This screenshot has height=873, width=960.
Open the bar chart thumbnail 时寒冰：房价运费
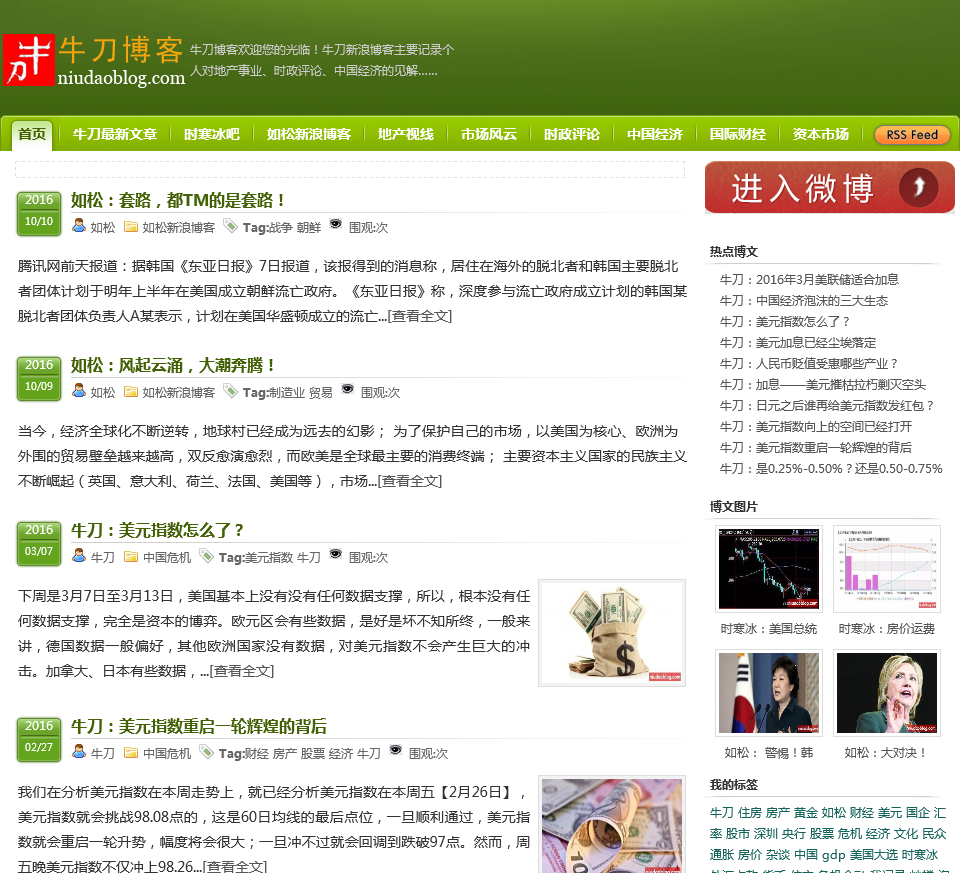tap(887, 568)
